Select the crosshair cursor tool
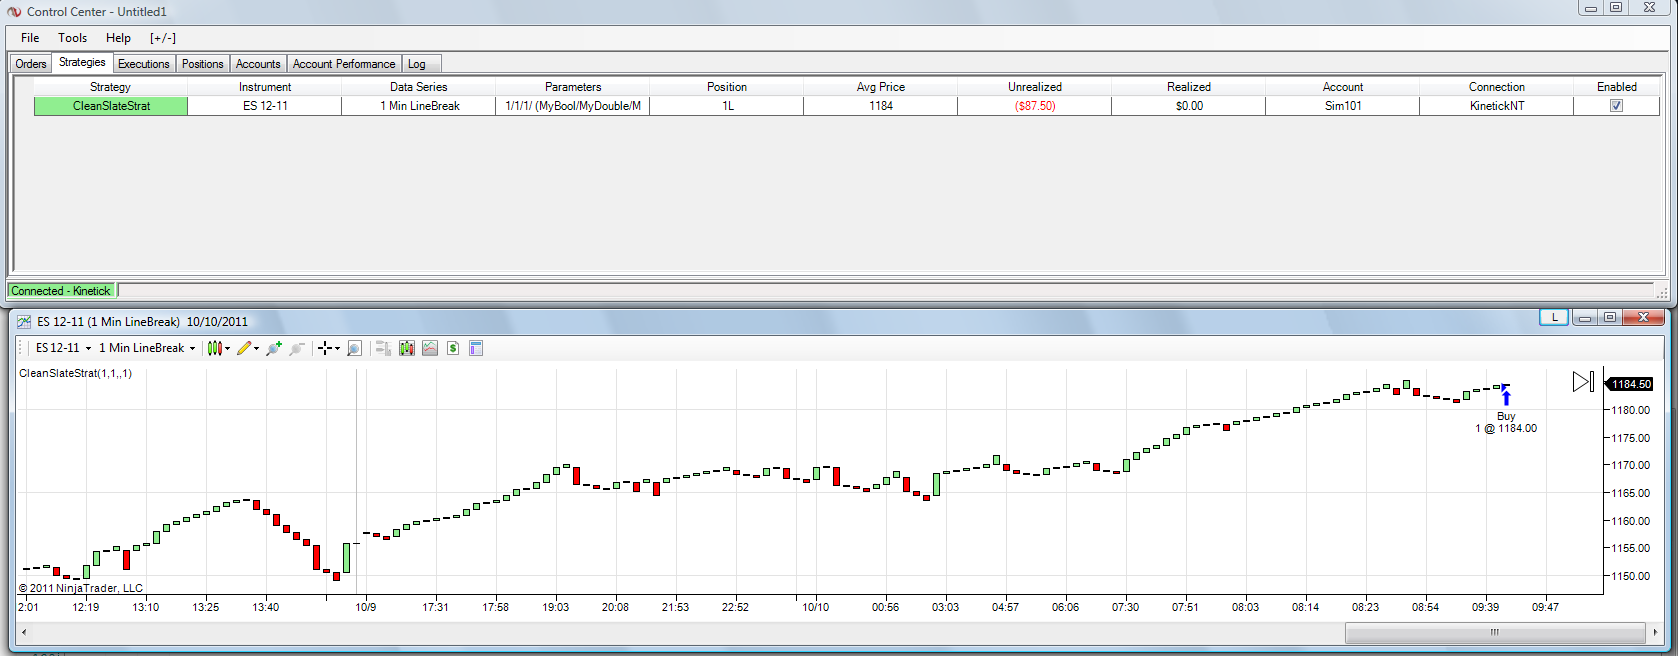1678x656 pixels. click(325, 348)
